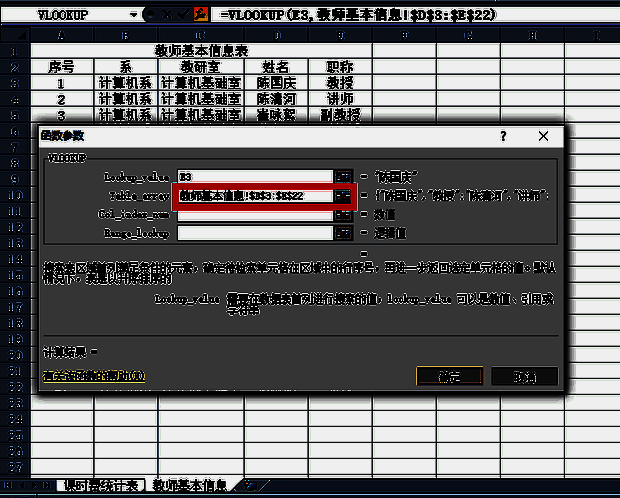
Task: Select column F header
Action: click(405, 36)
